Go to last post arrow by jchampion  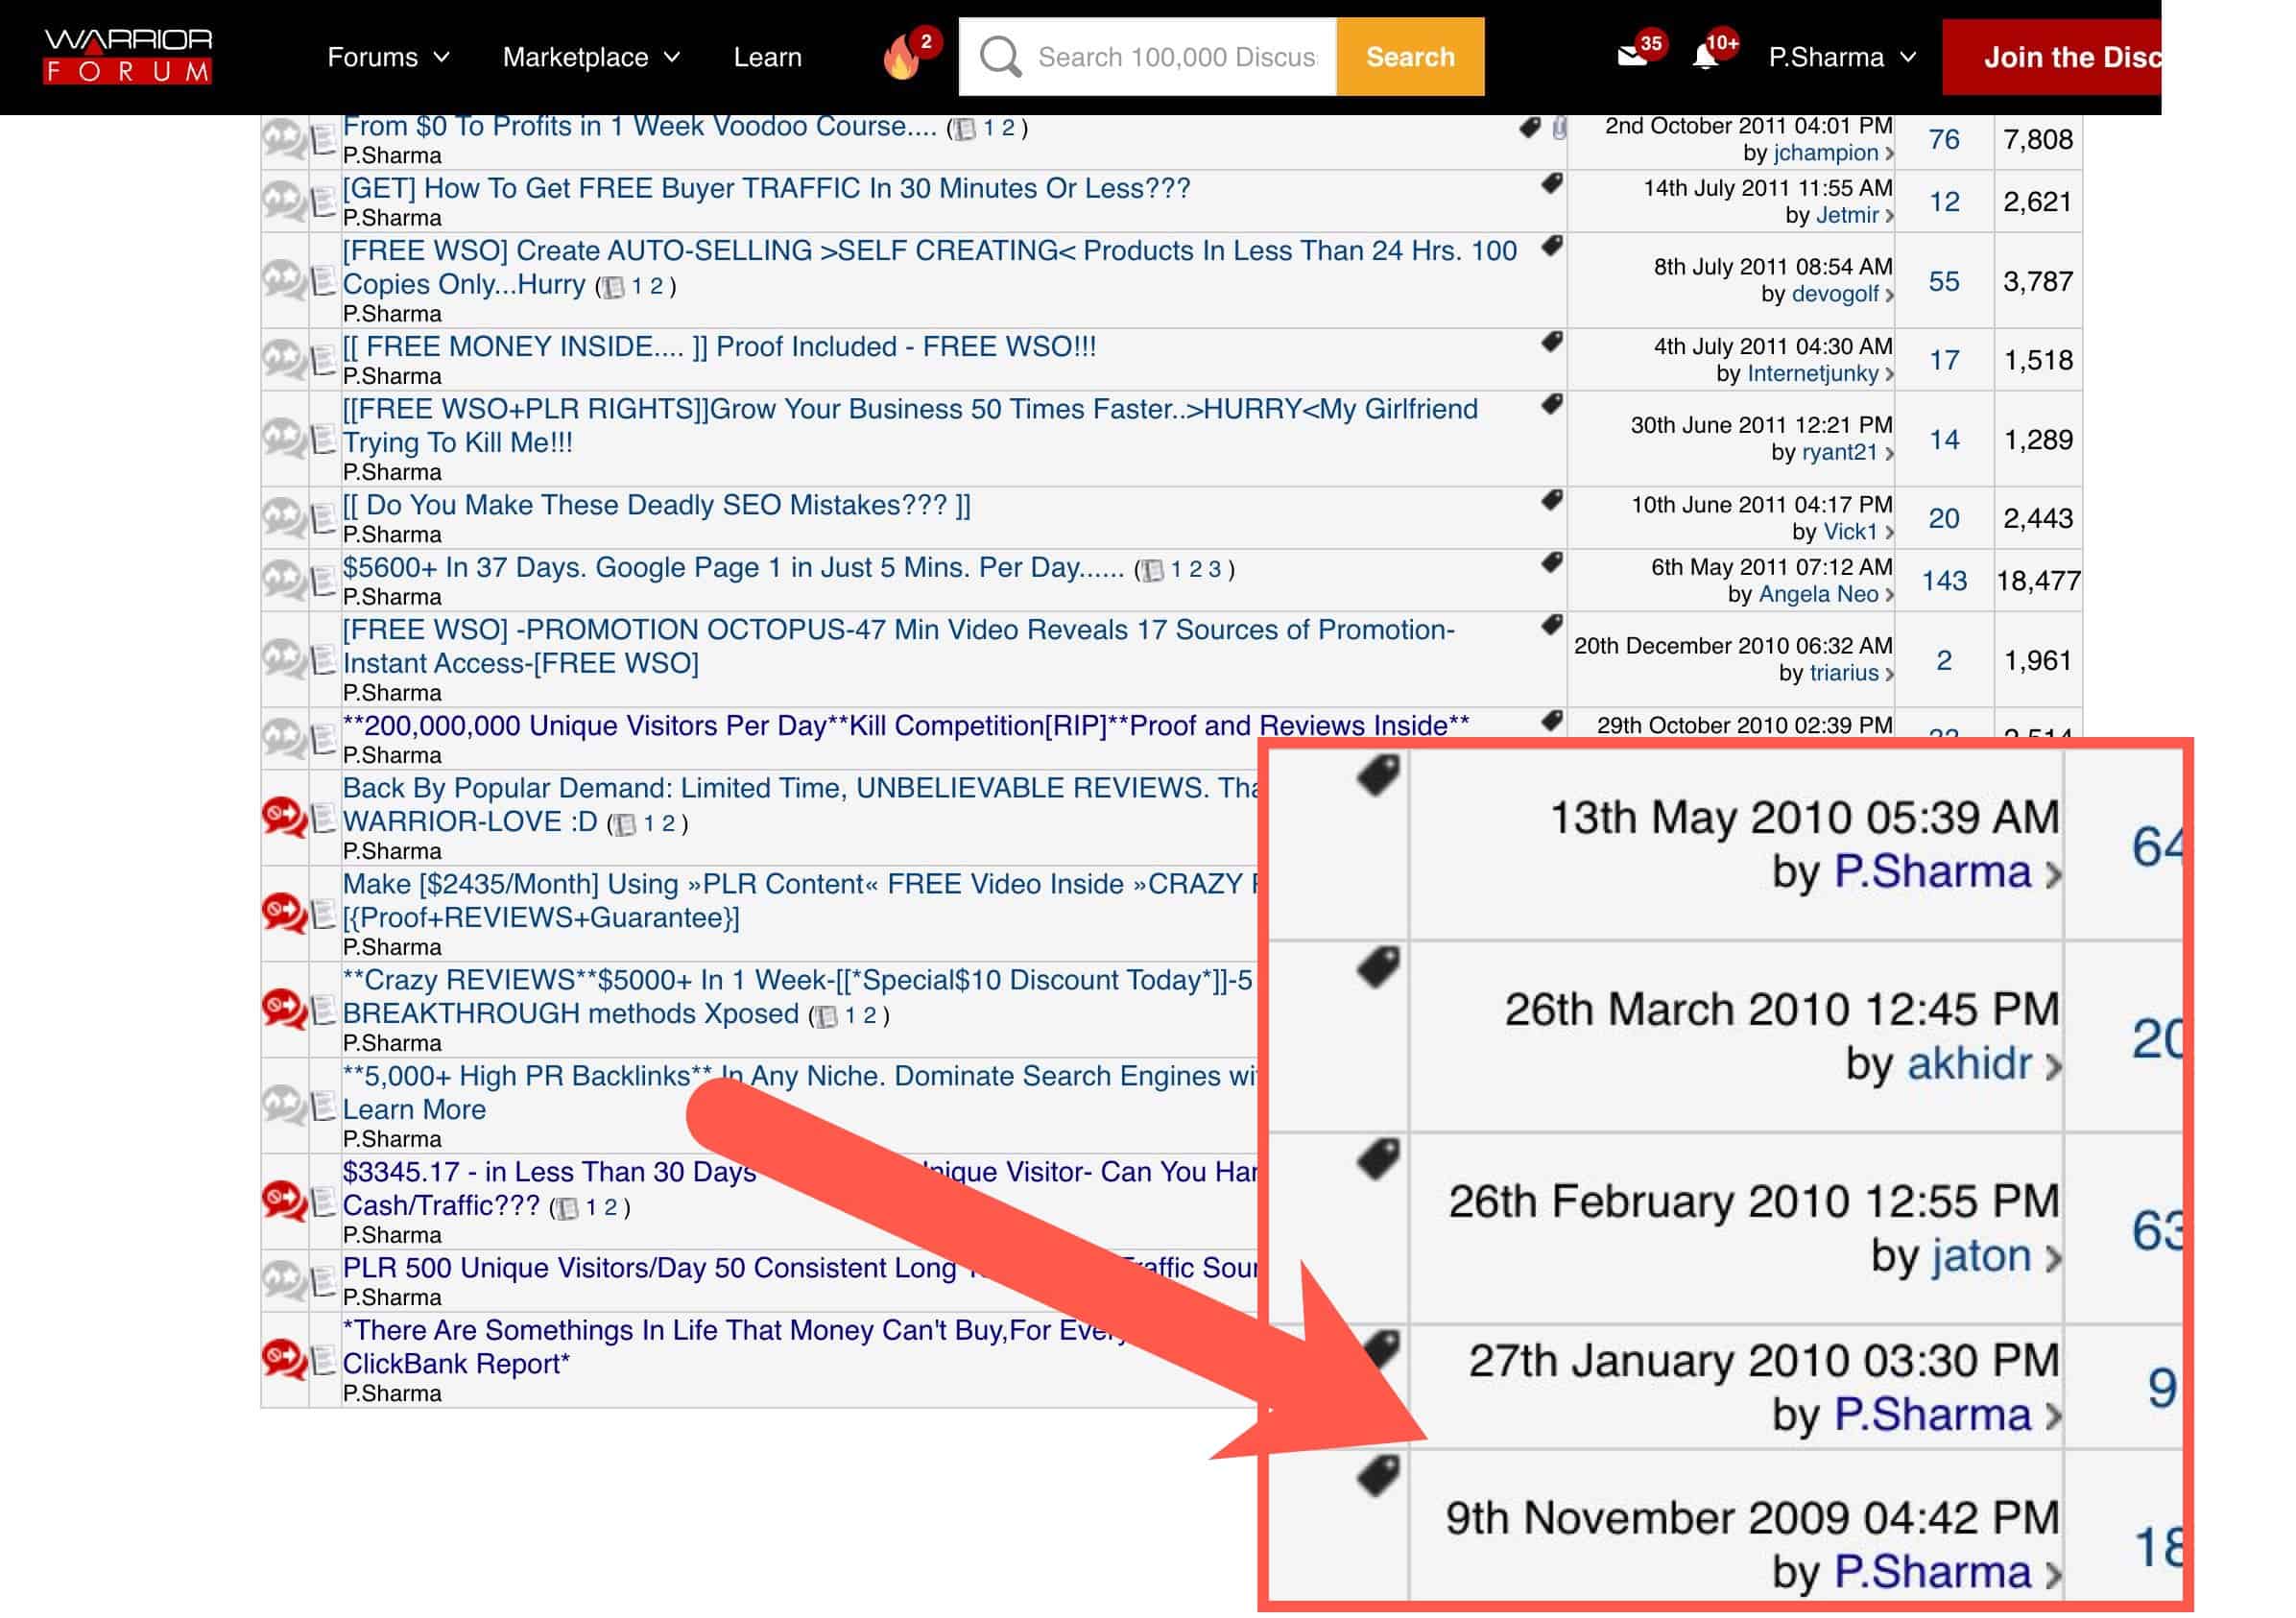pyautogui.click(x=1889, y=154)
